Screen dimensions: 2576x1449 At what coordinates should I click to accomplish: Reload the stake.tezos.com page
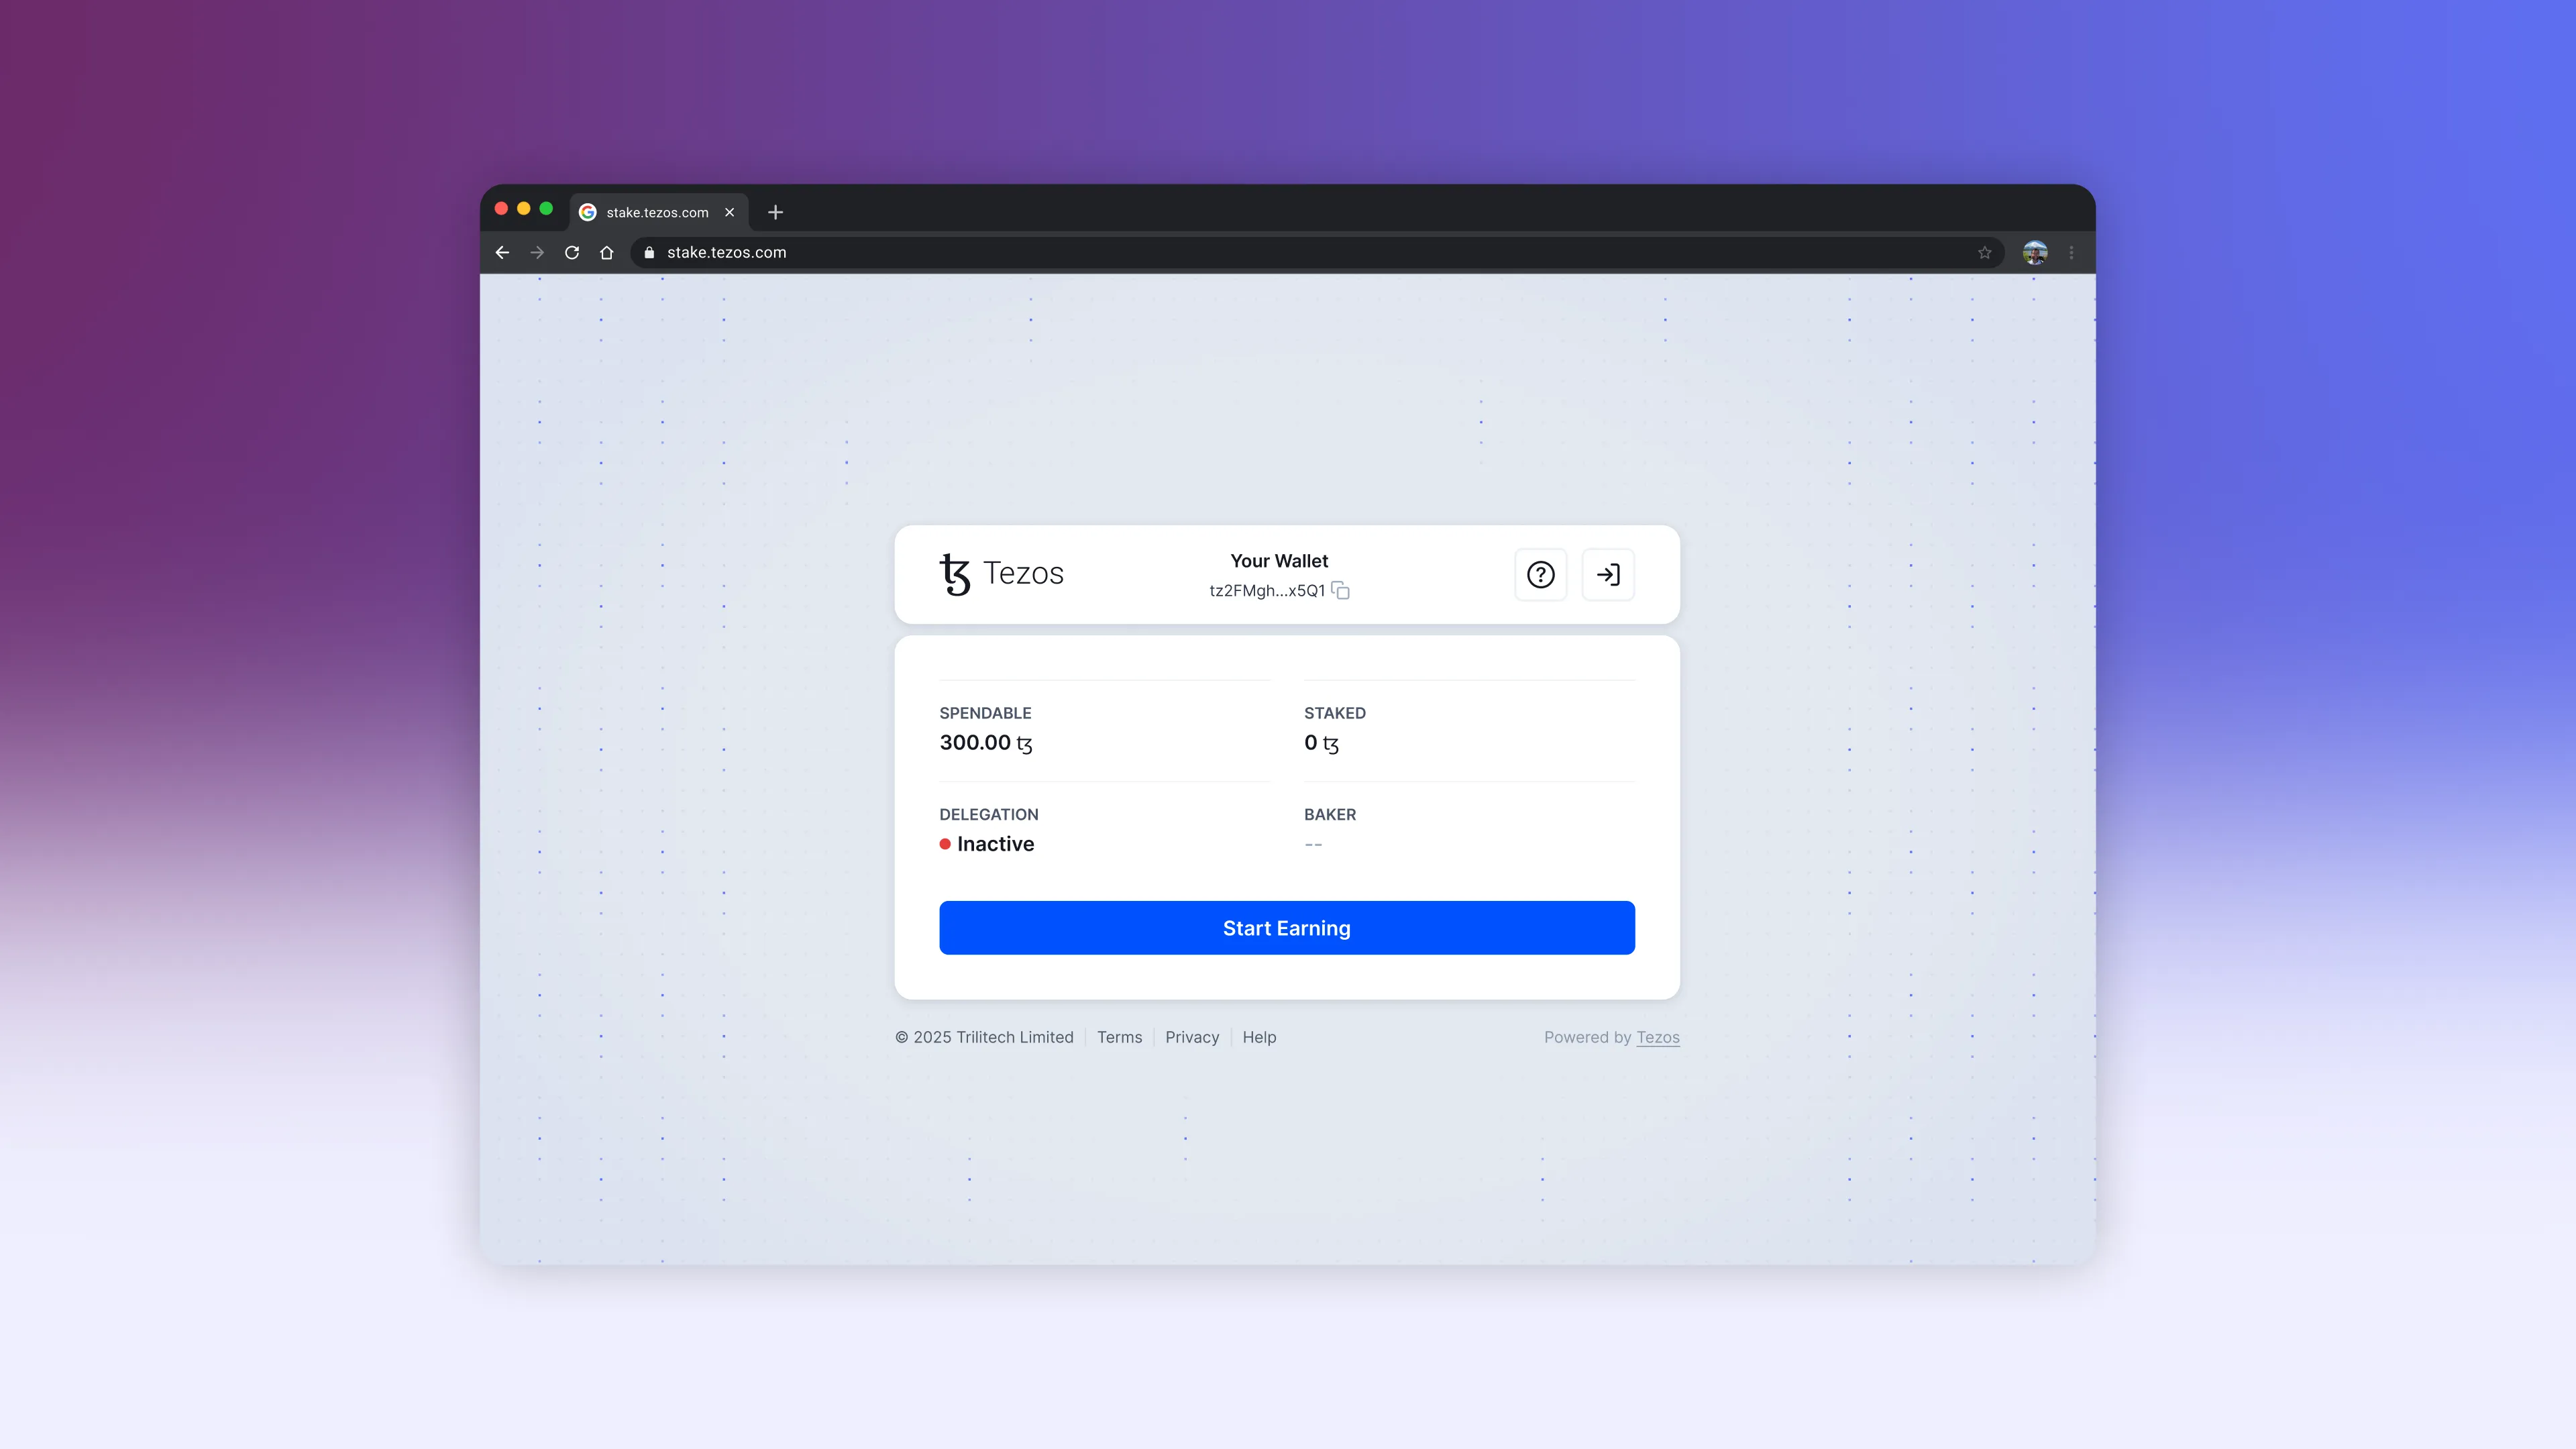[x=572, y=253]
